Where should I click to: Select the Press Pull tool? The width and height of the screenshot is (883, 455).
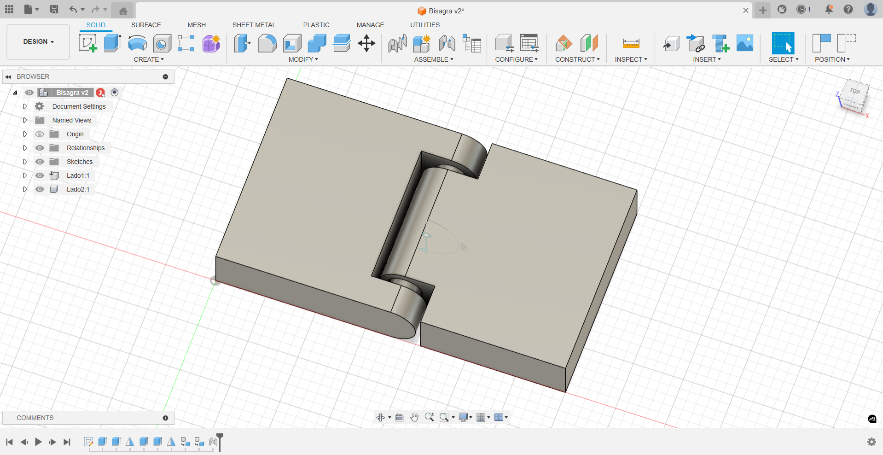click(242, 43)
